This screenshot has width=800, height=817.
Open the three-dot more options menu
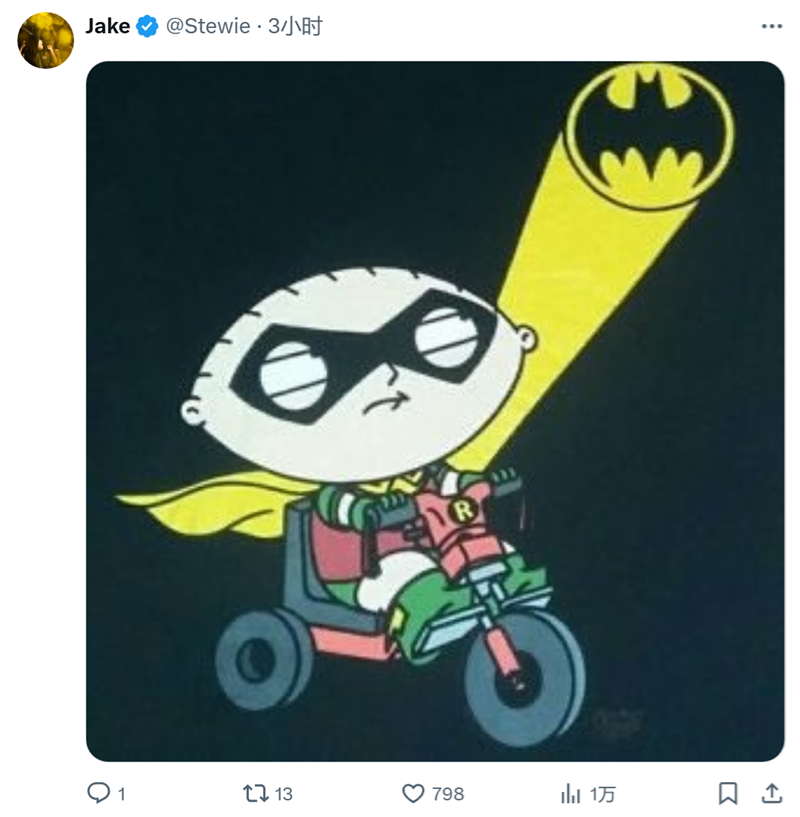point(771,27)
